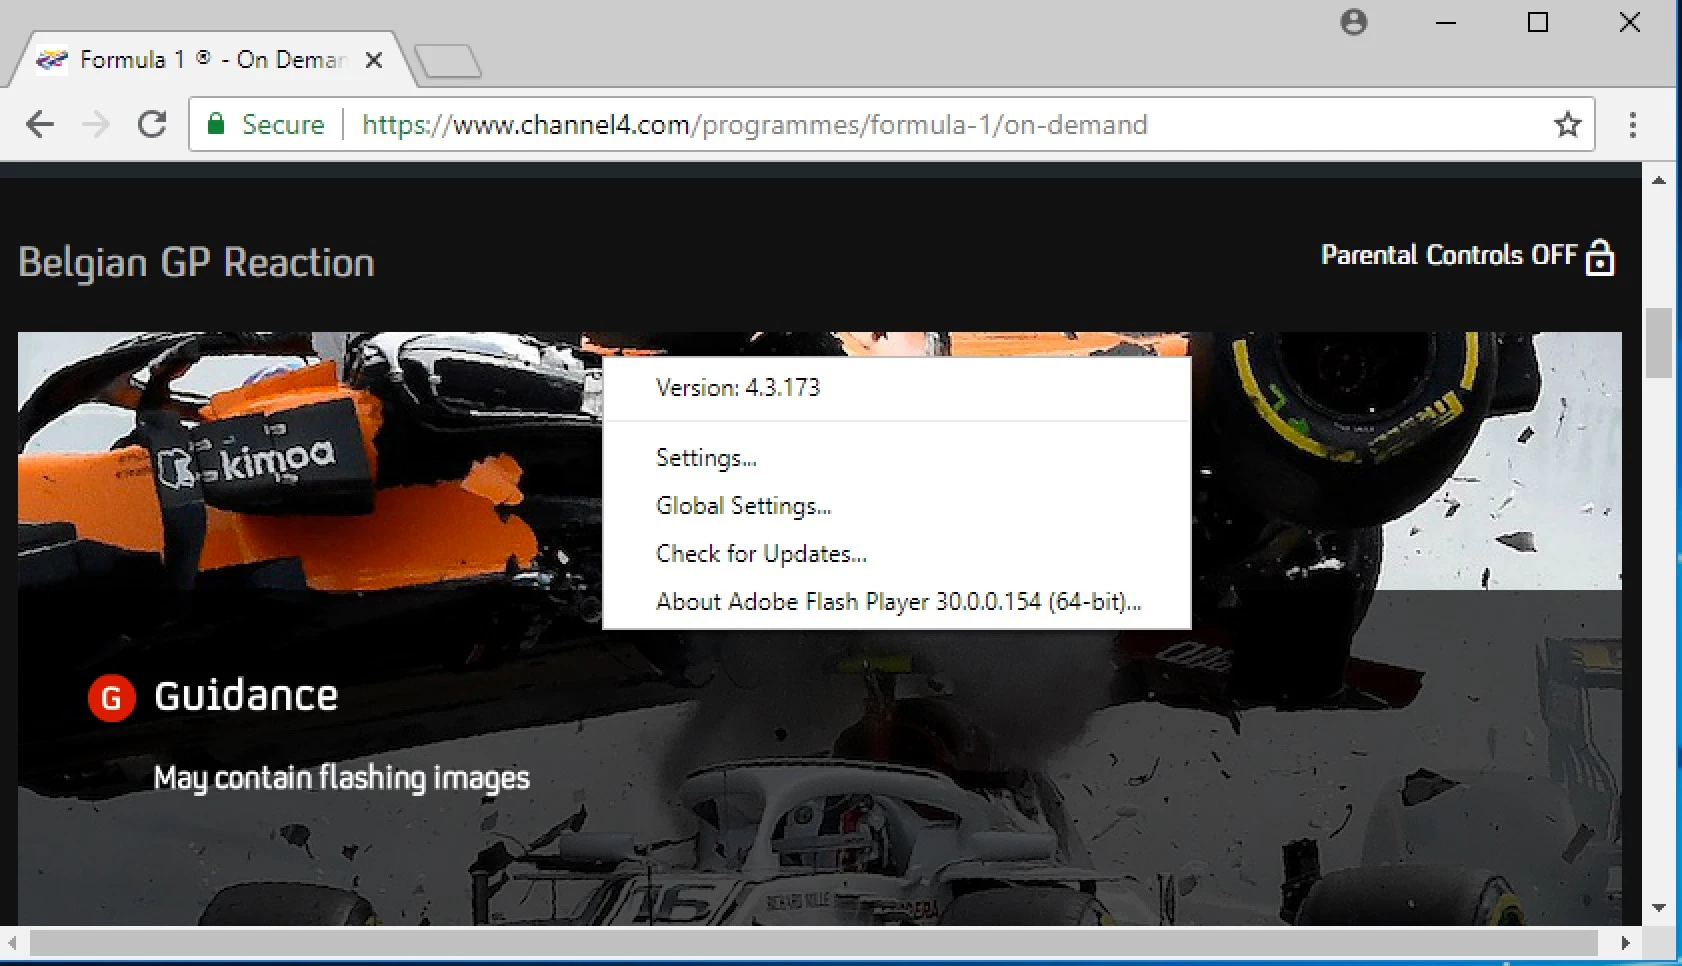The height and width of the screenshot is (966, 1682).
Task: Open the Chrome three-dot menu
Action: (1633, 125)
